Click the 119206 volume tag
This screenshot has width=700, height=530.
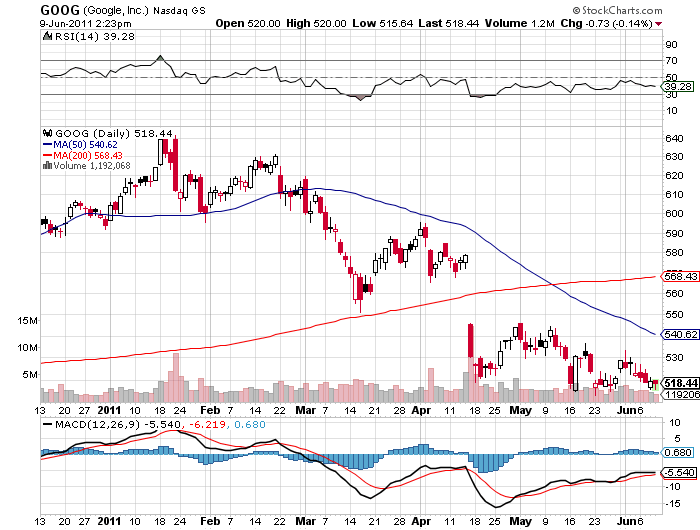pos(681,395)
